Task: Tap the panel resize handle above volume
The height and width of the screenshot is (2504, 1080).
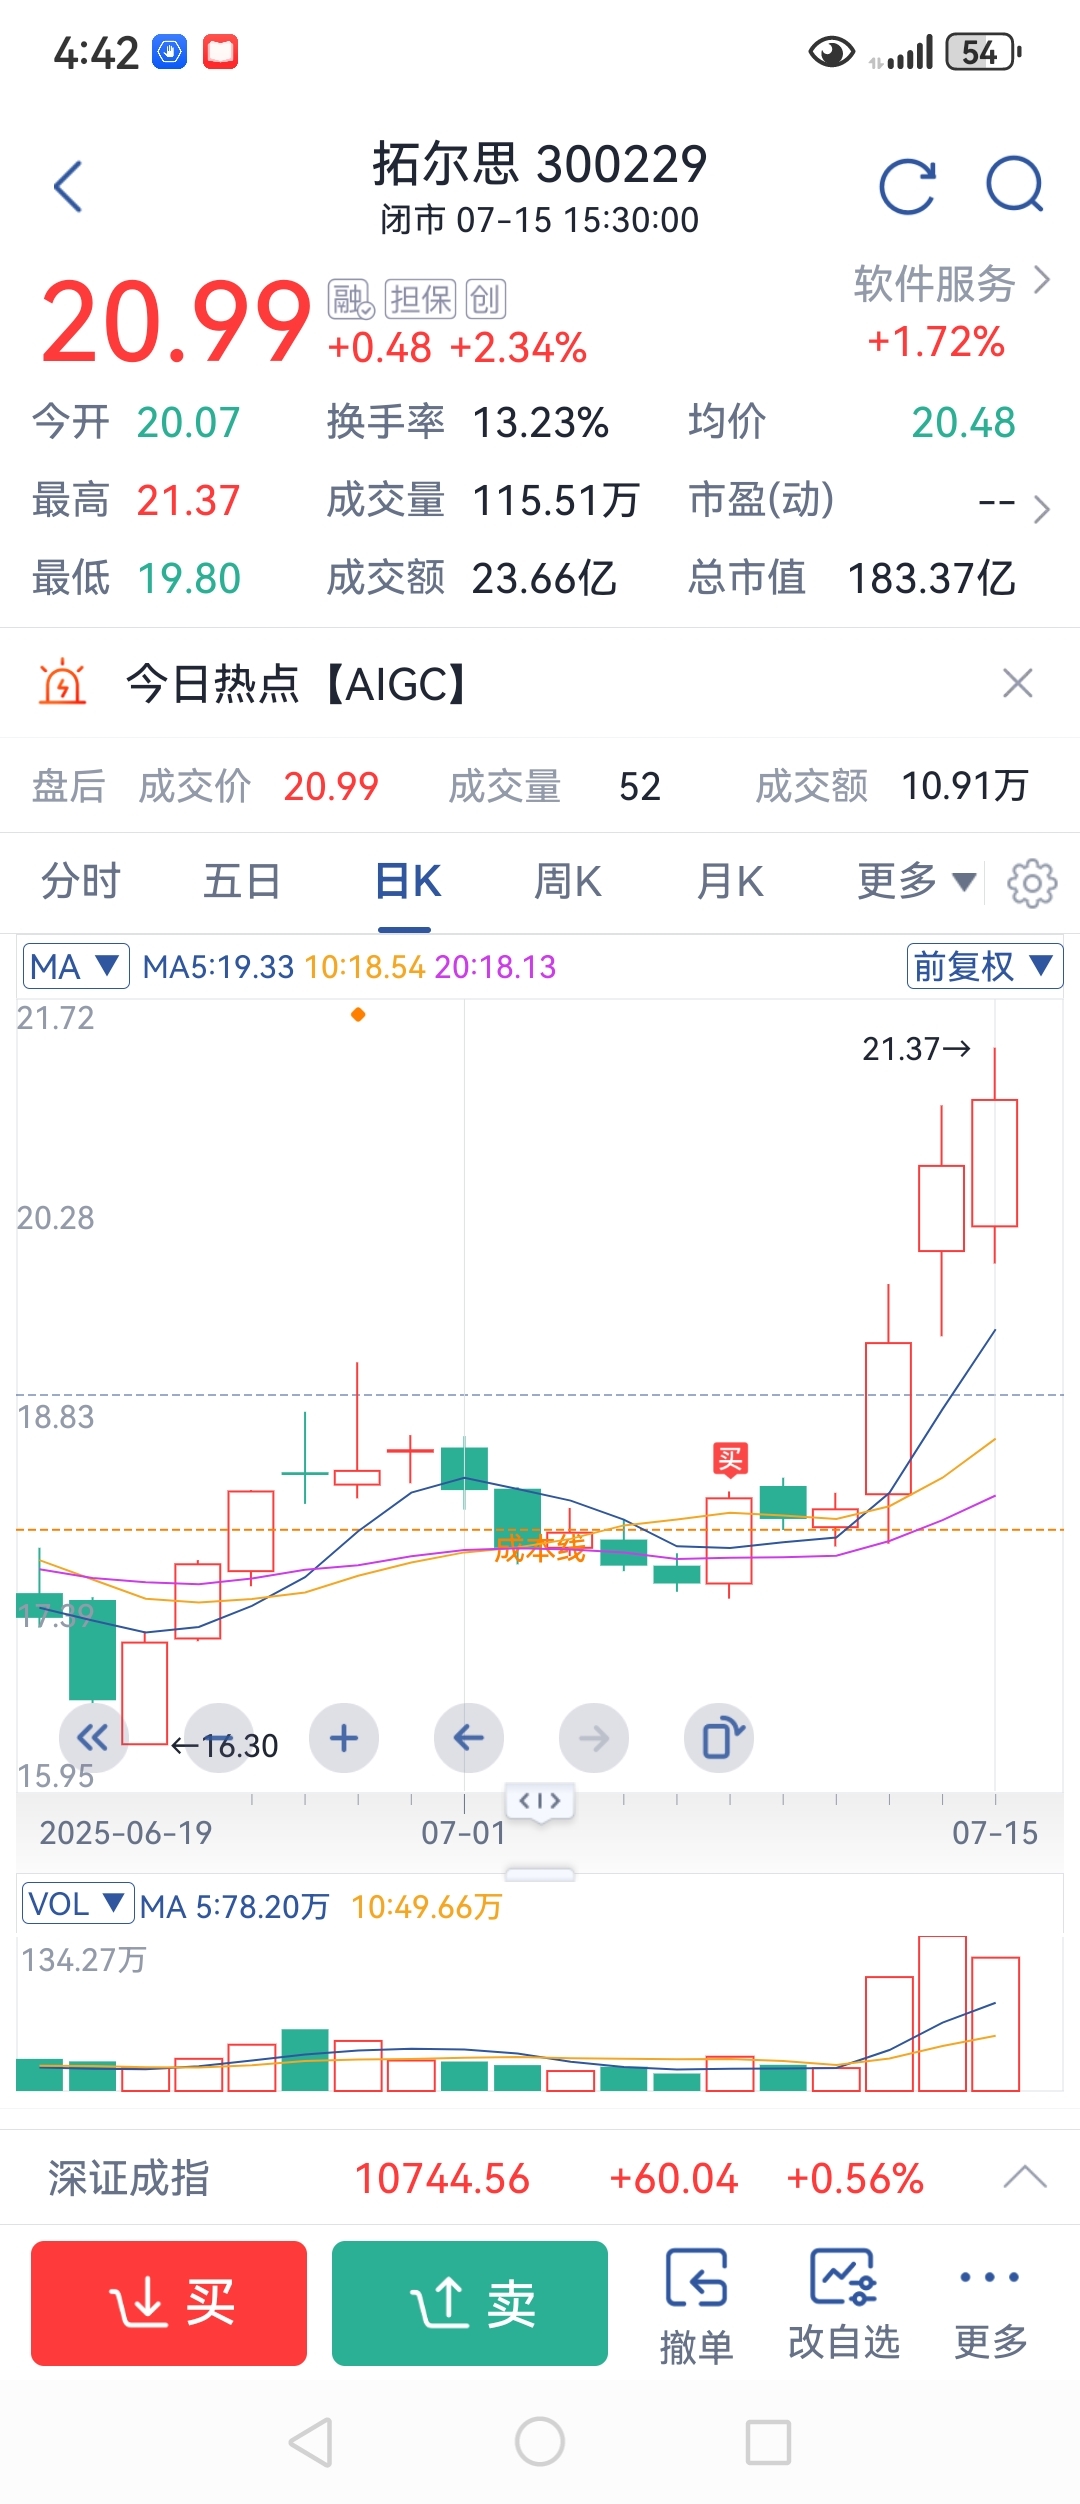Action: (540, 1873)
